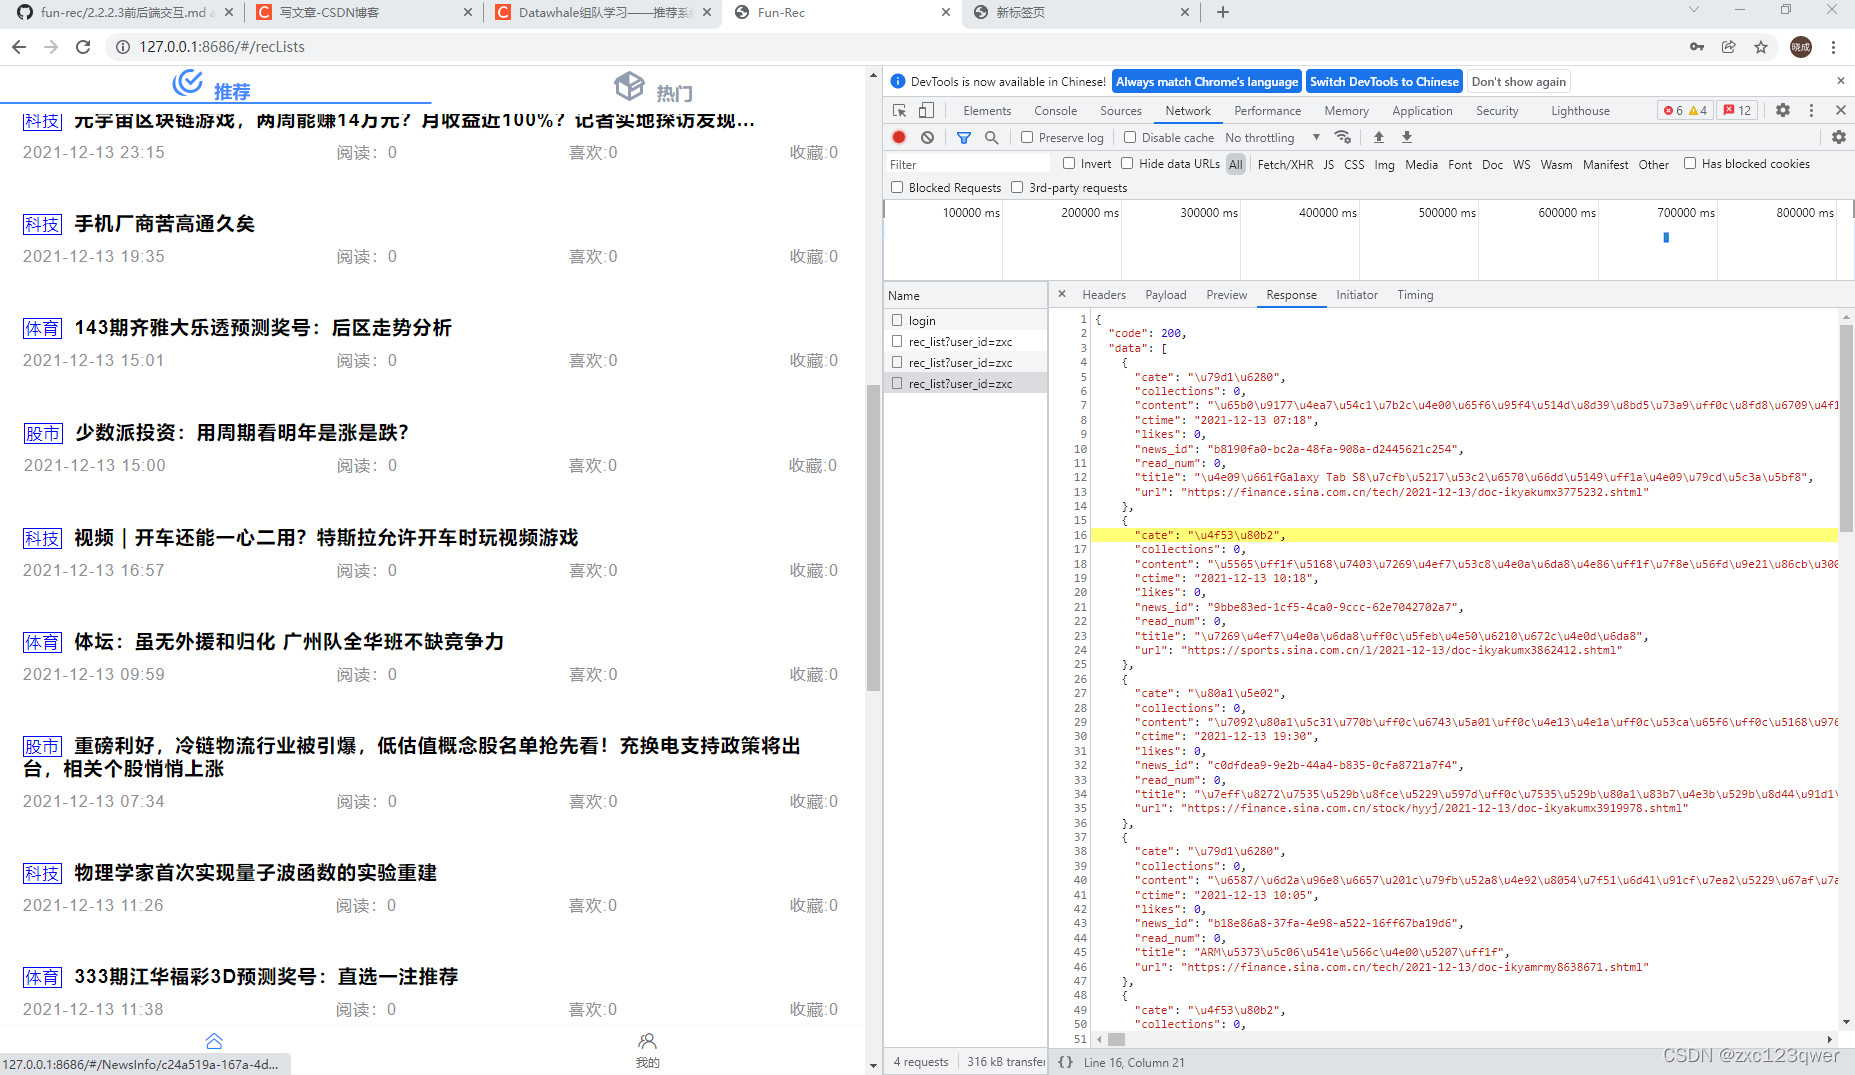The width and height of the screenshot is (1855, 1075).
Task: Clear the network log
Action: point(927,137)
